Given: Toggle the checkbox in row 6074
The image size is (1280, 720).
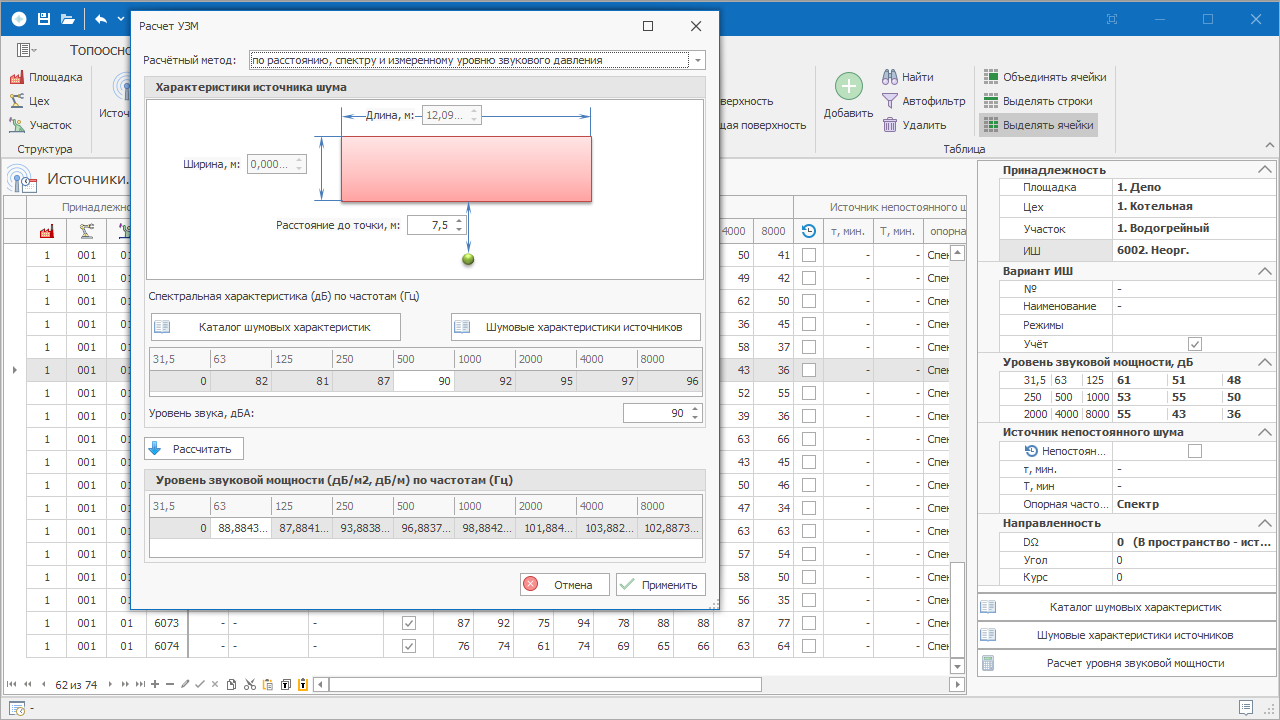Looking at the screenshot, I should point(409,646).
